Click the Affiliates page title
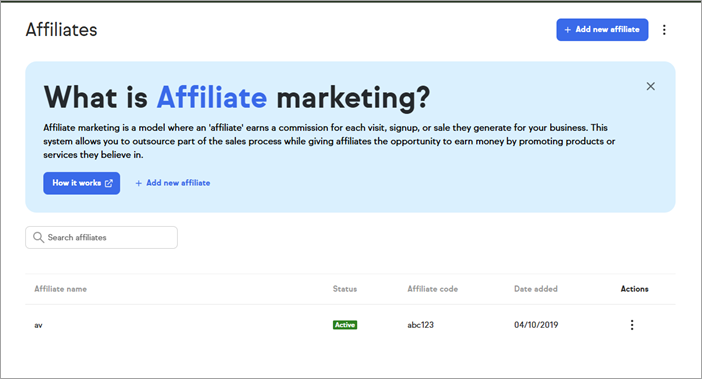 click(61, 30)
